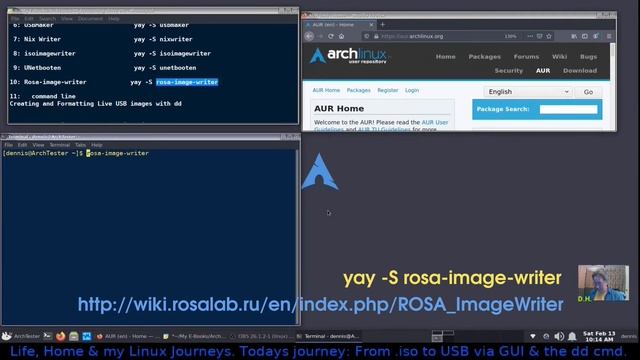Open Security in Arch navigation
Screen dimensions: 640x360
[x=509, y=71]
